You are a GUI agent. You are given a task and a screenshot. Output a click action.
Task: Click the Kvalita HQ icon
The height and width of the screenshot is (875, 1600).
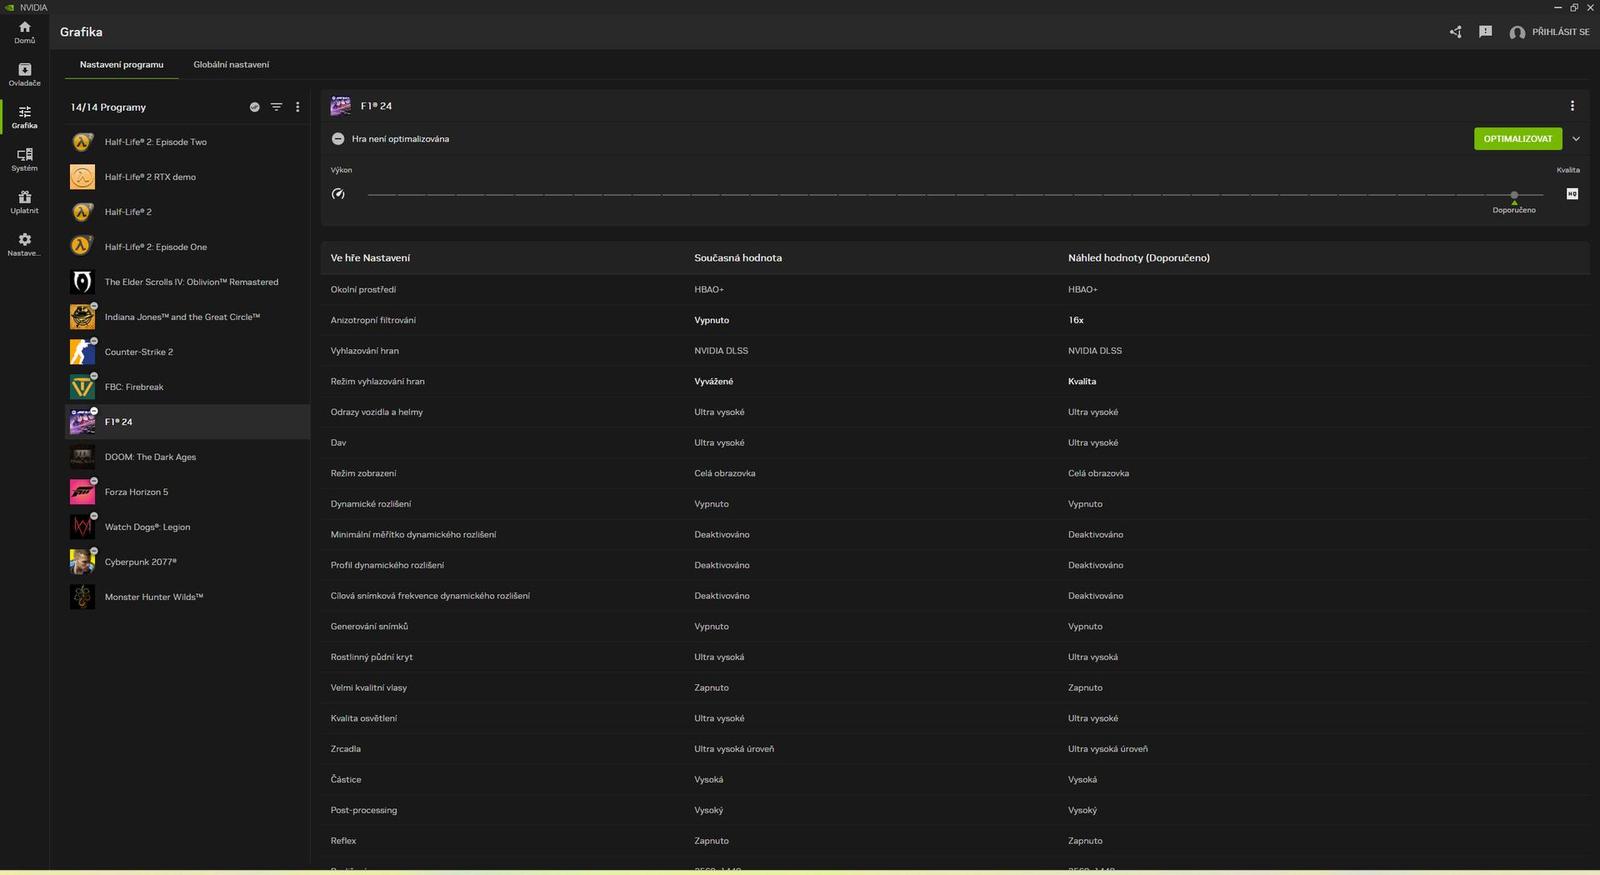[1572, 194]
